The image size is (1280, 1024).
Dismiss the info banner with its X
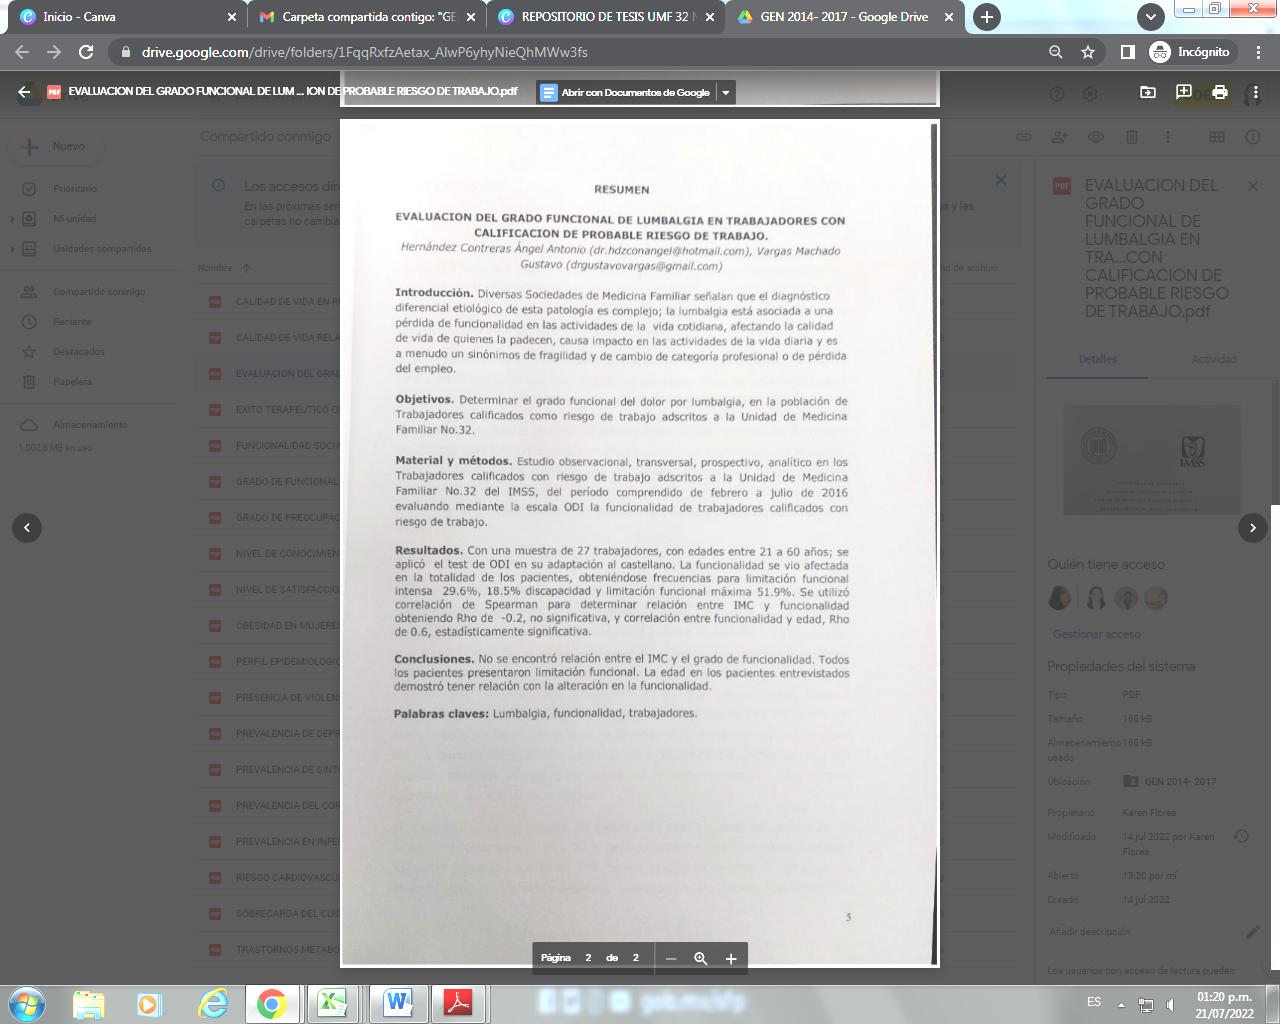pyautogui.click(x=1001, y=181)
